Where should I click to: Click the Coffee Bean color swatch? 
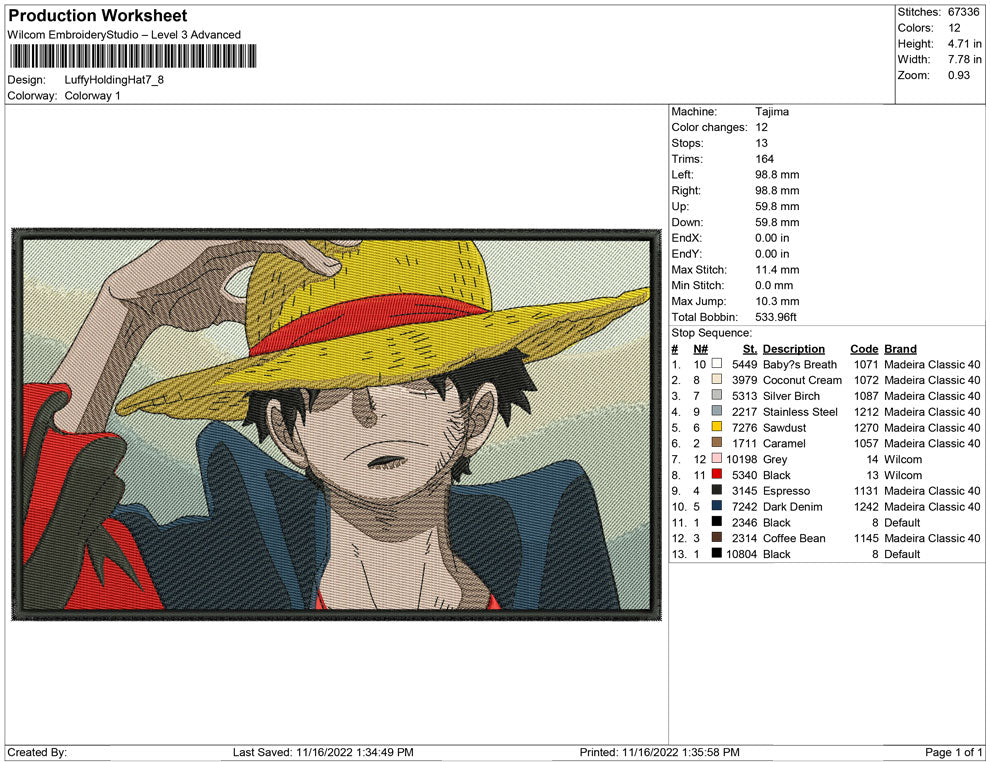tap(717, 537)
